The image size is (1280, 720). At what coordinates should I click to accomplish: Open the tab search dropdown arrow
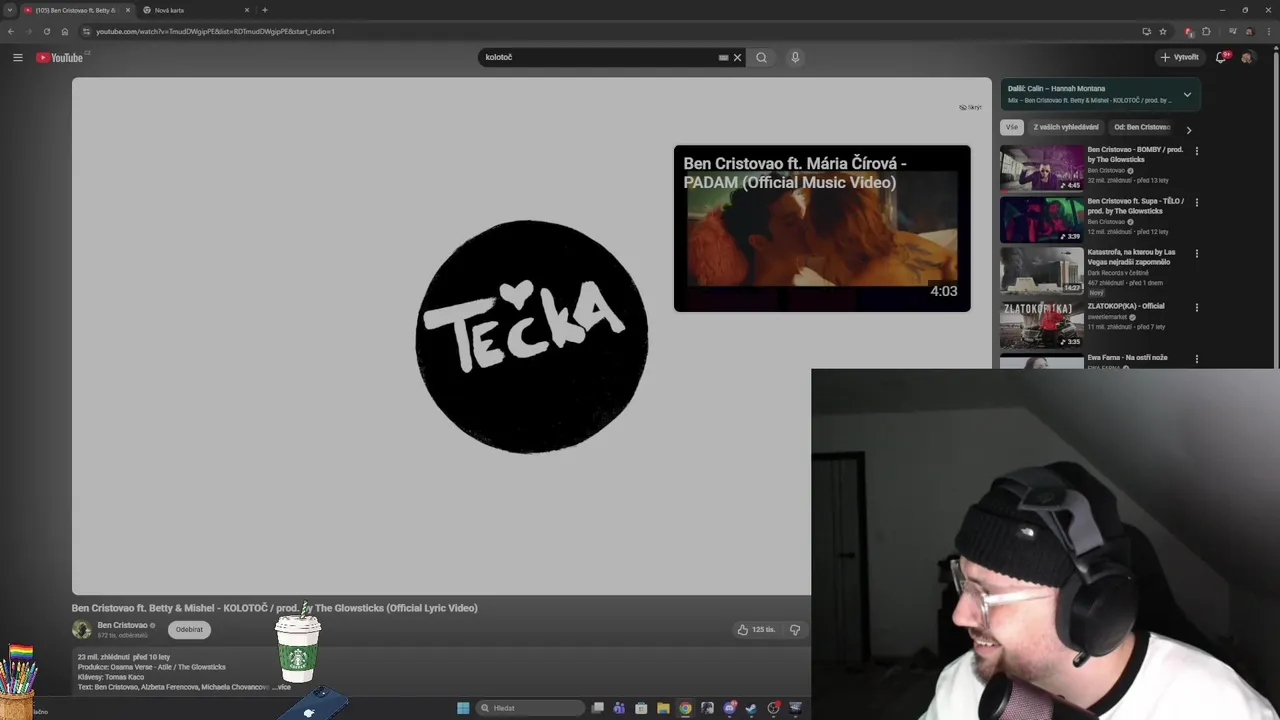pos(9,10)
